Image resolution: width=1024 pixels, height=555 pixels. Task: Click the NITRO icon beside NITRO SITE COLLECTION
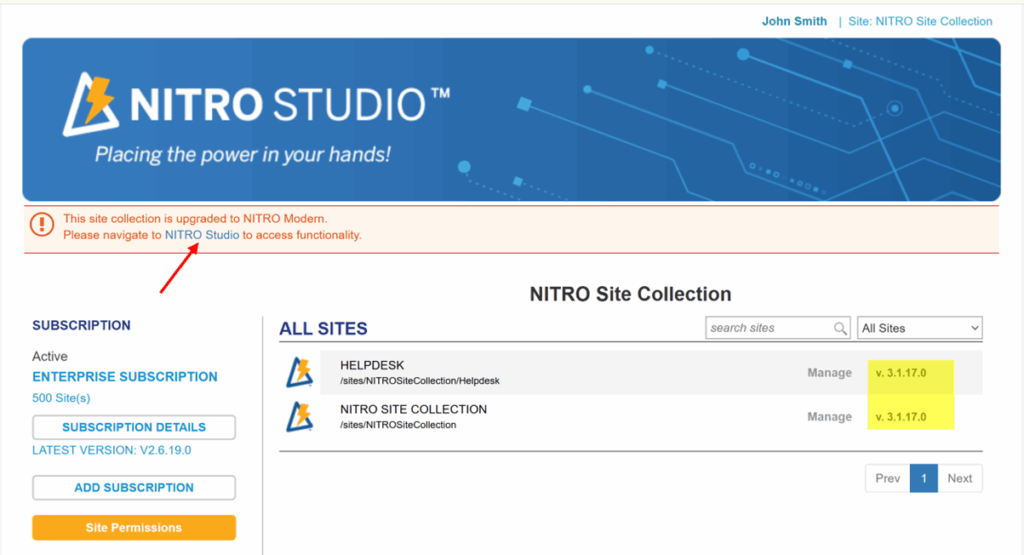click(300, 417)
